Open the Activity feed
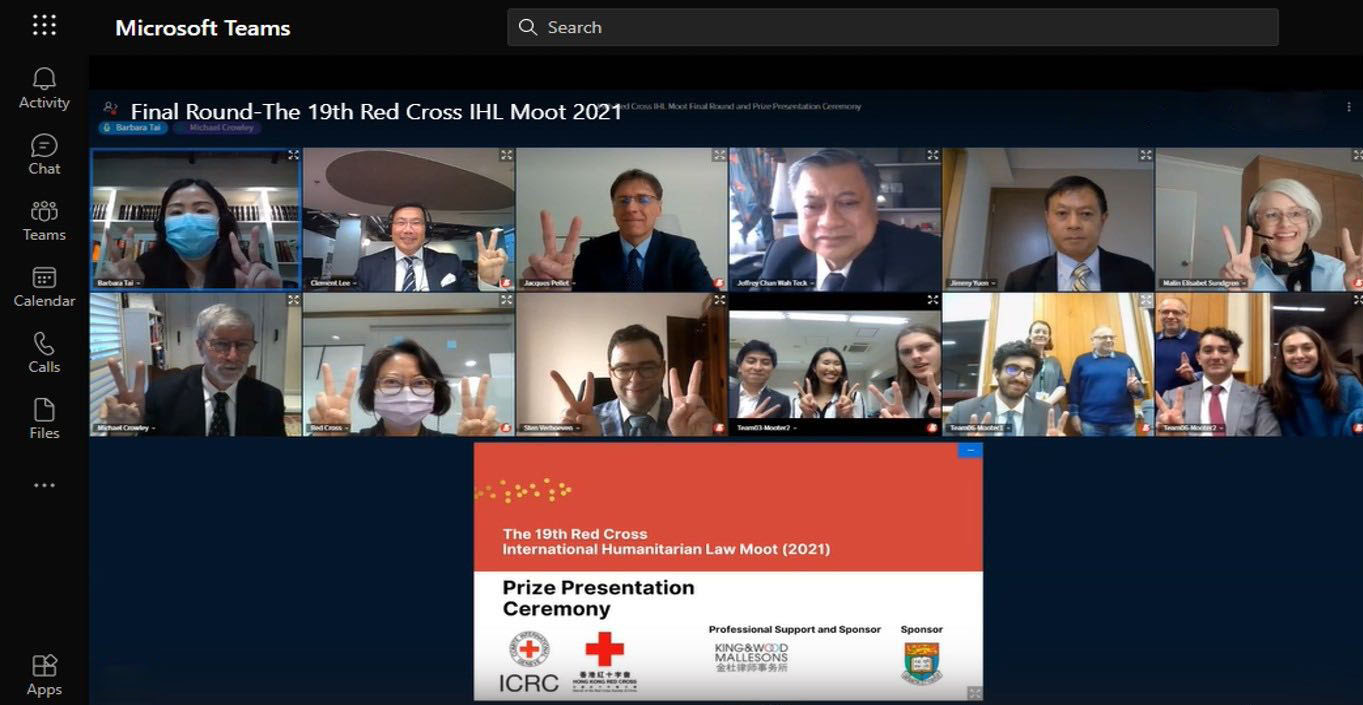Screen dimensions: 1363x705 pyautogui.click(x=44, y=88)
